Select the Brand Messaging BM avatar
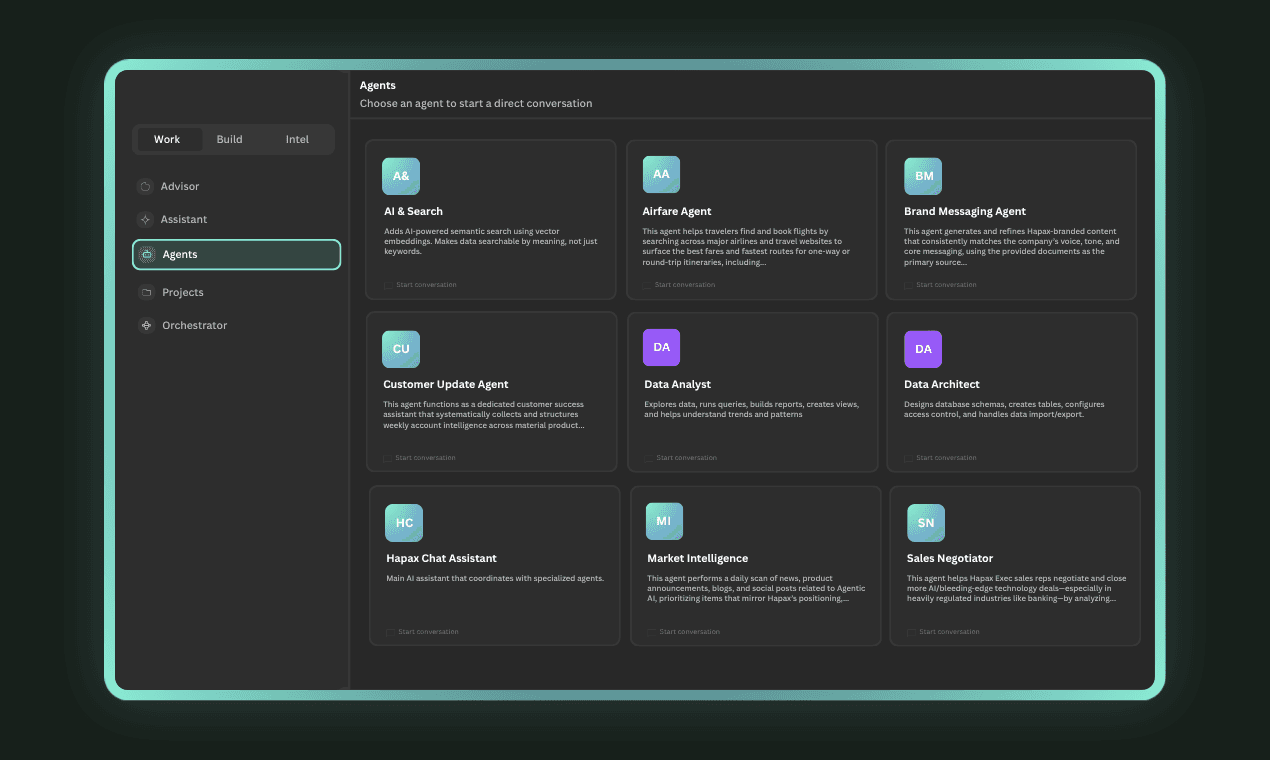1270x760 pixels. tap(923, 176)
